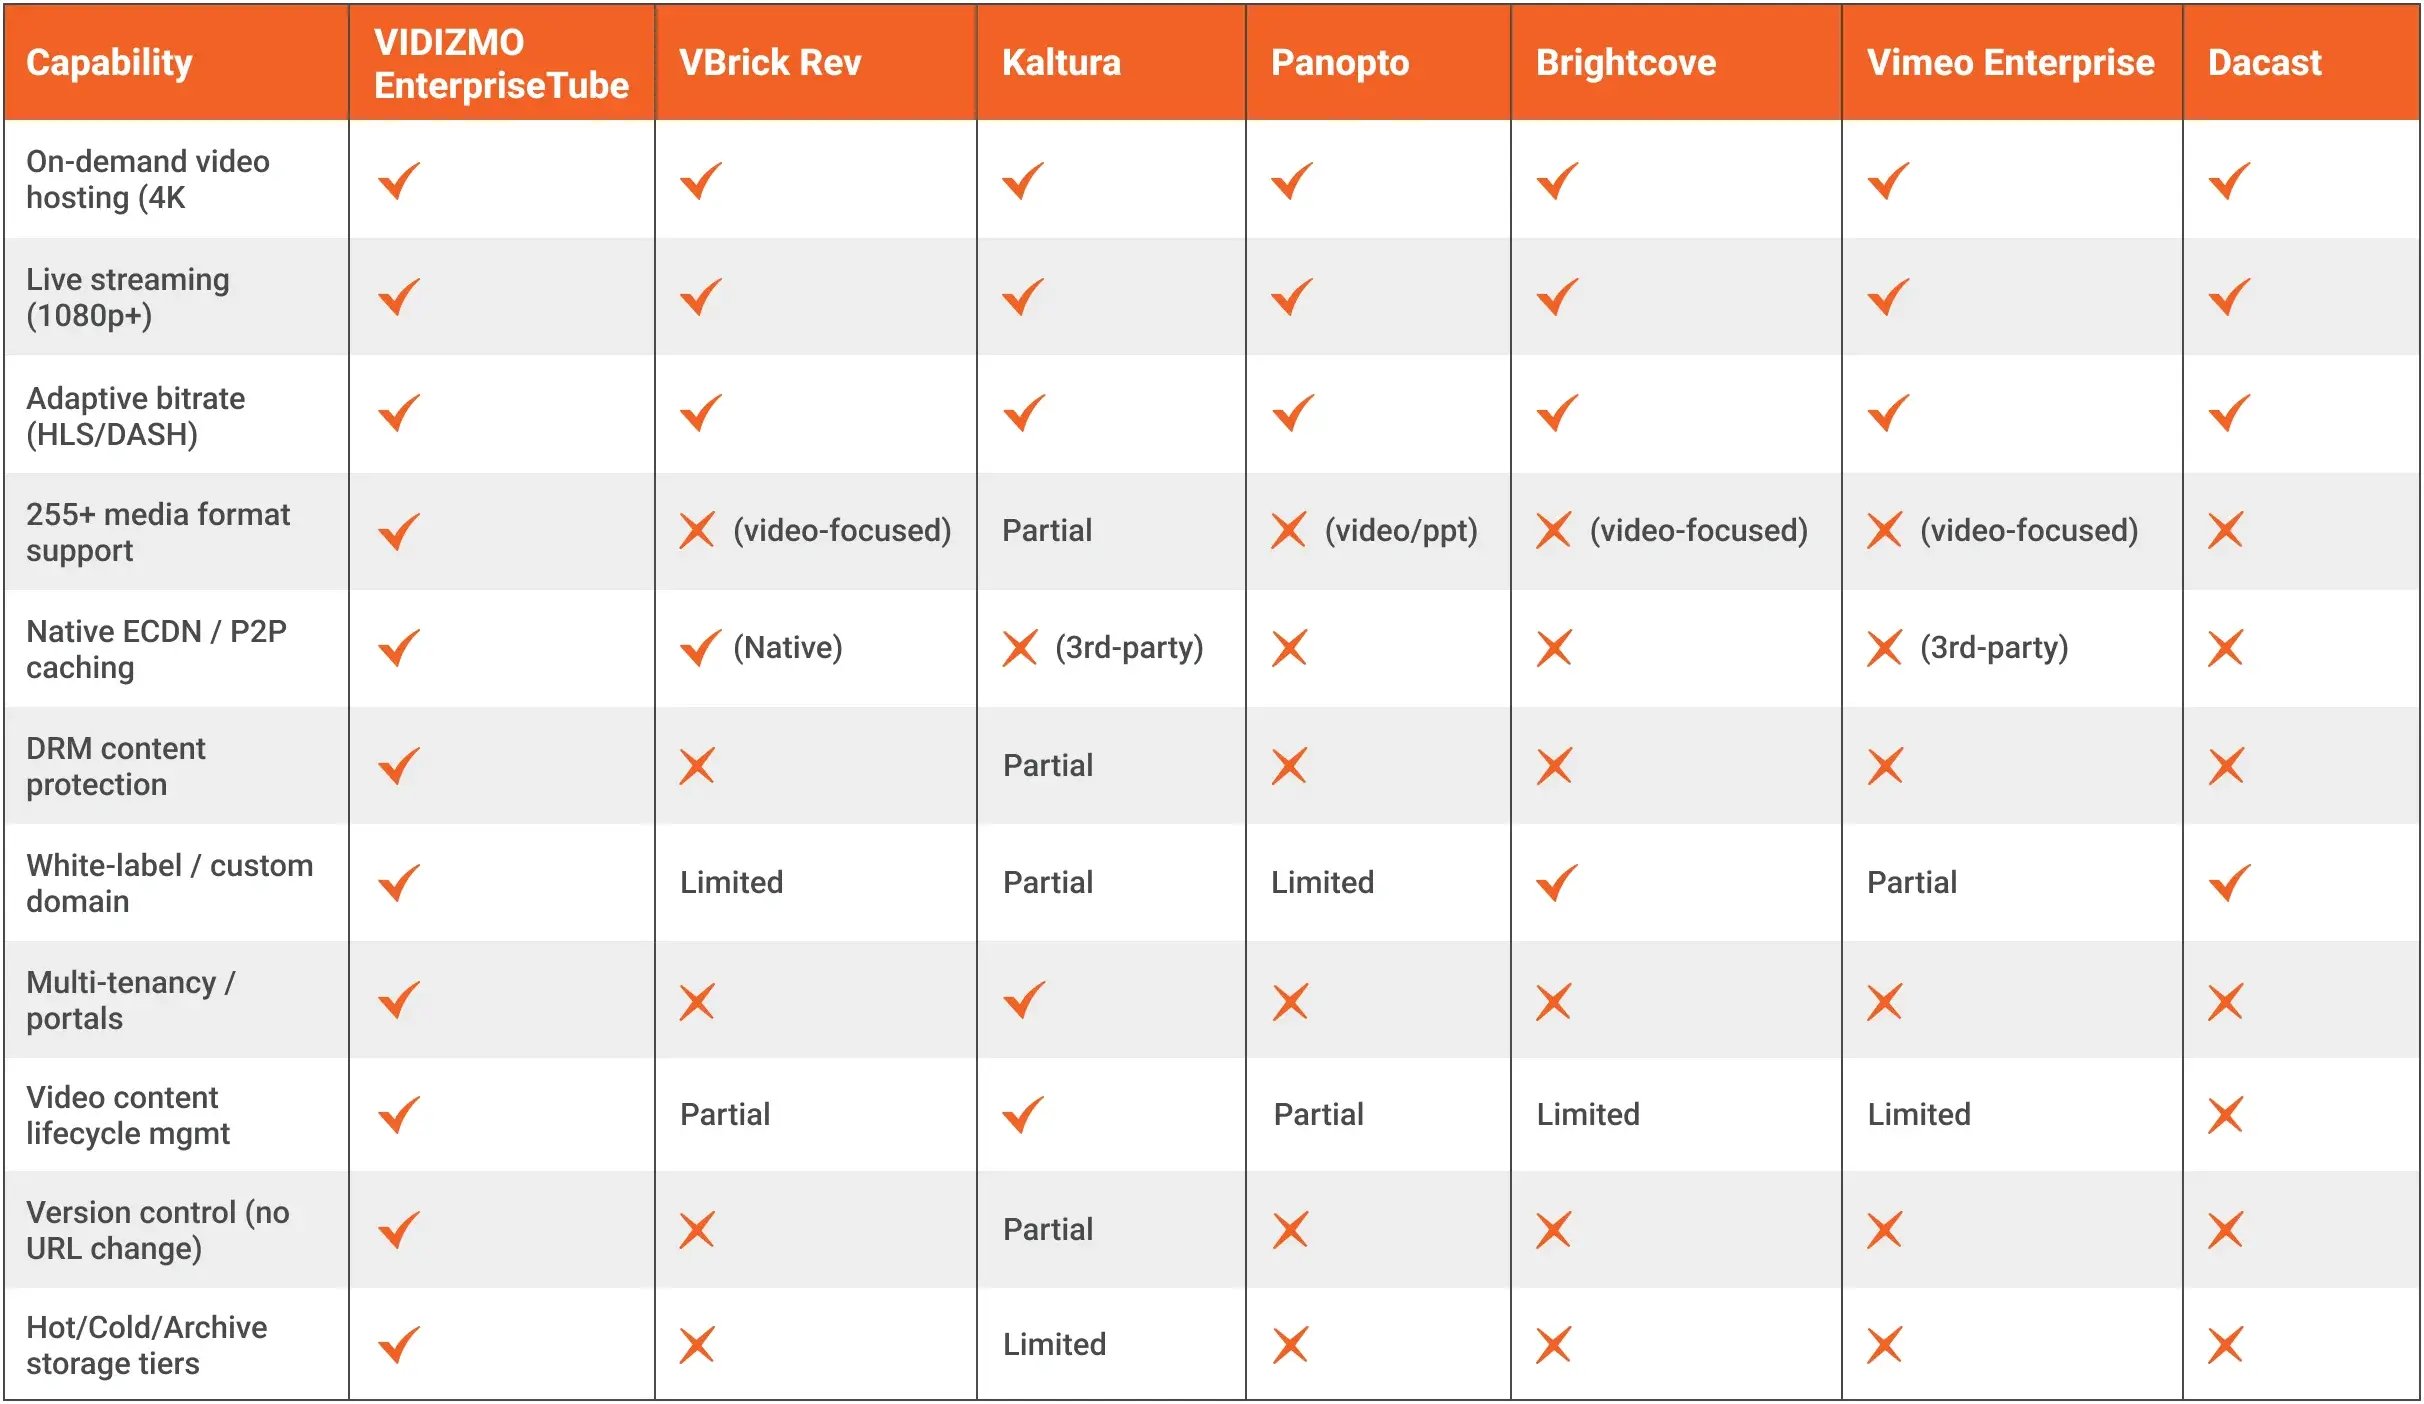Screen dimensions: 2424x1404
Task: Click Kaltura checkmark in Video content lifecycle row
Action: click(x=1024, y=1114)
